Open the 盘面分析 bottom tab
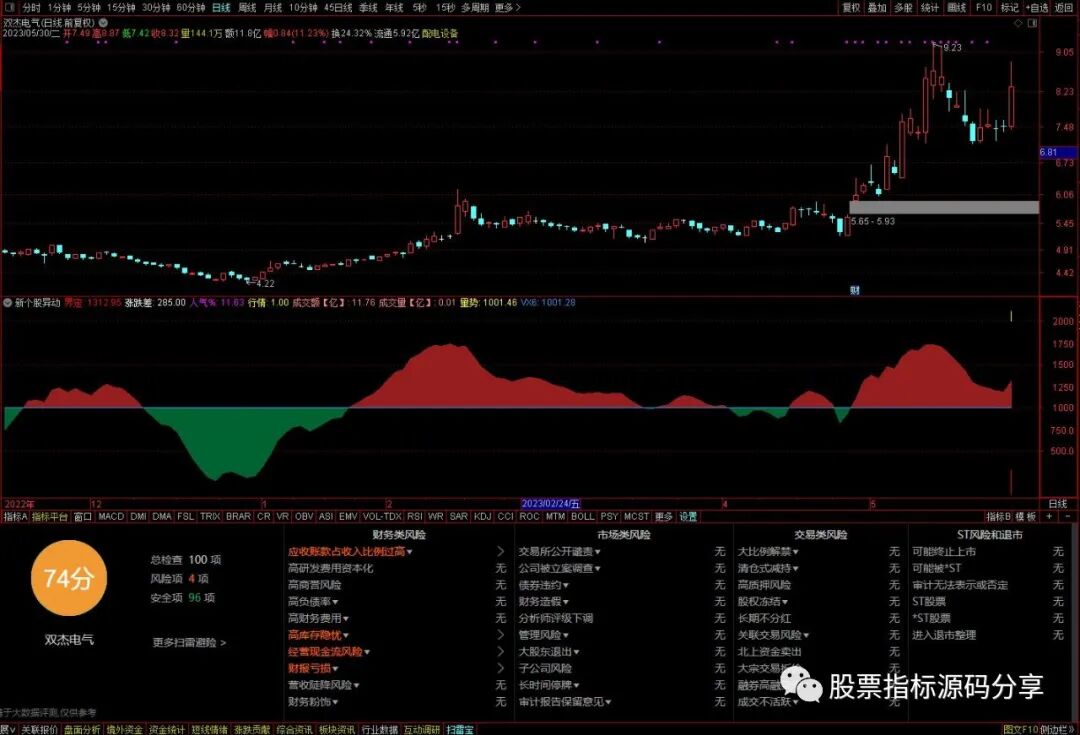 point(82,729)
